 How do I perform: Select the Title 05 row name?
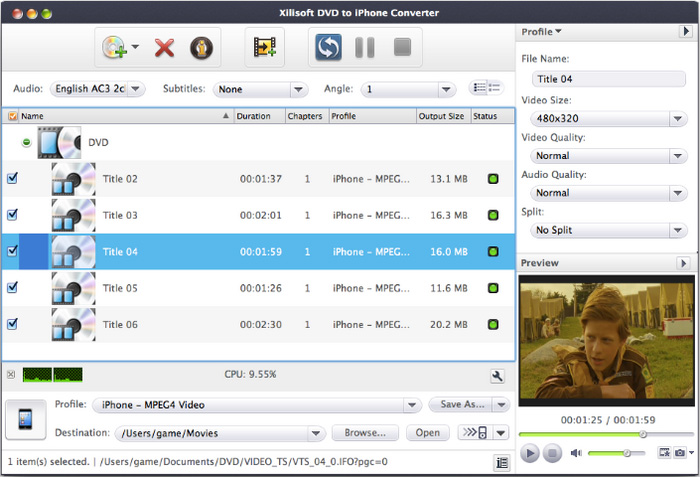coord(120,288)
